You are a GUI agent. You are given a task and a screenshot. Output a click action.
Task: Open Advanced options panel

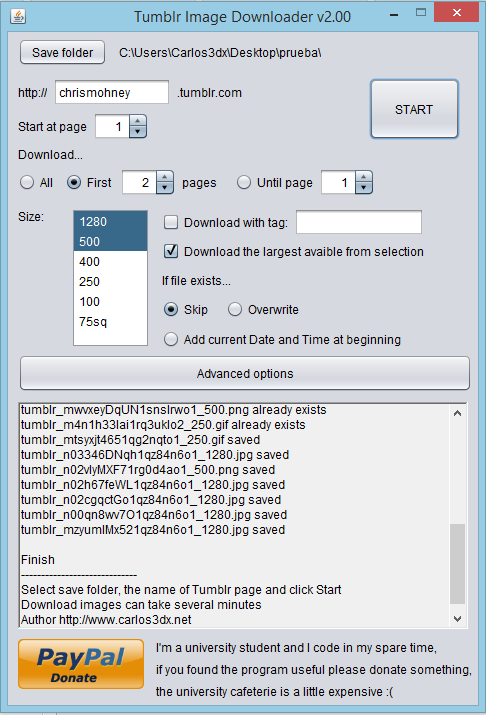[245, 373]
